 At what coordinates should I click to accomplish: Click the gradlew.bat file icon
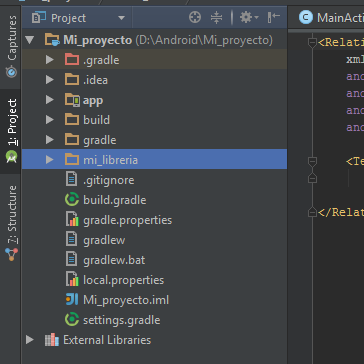tap(71, 260)
